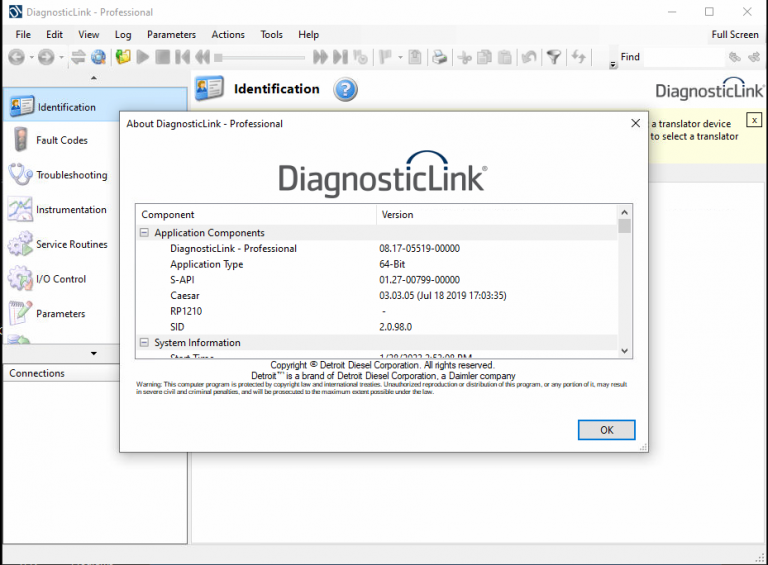Viewport: 768px width, 565px height.
Task: Click the Print toolbar icon
Action: (x=439, y=57)
